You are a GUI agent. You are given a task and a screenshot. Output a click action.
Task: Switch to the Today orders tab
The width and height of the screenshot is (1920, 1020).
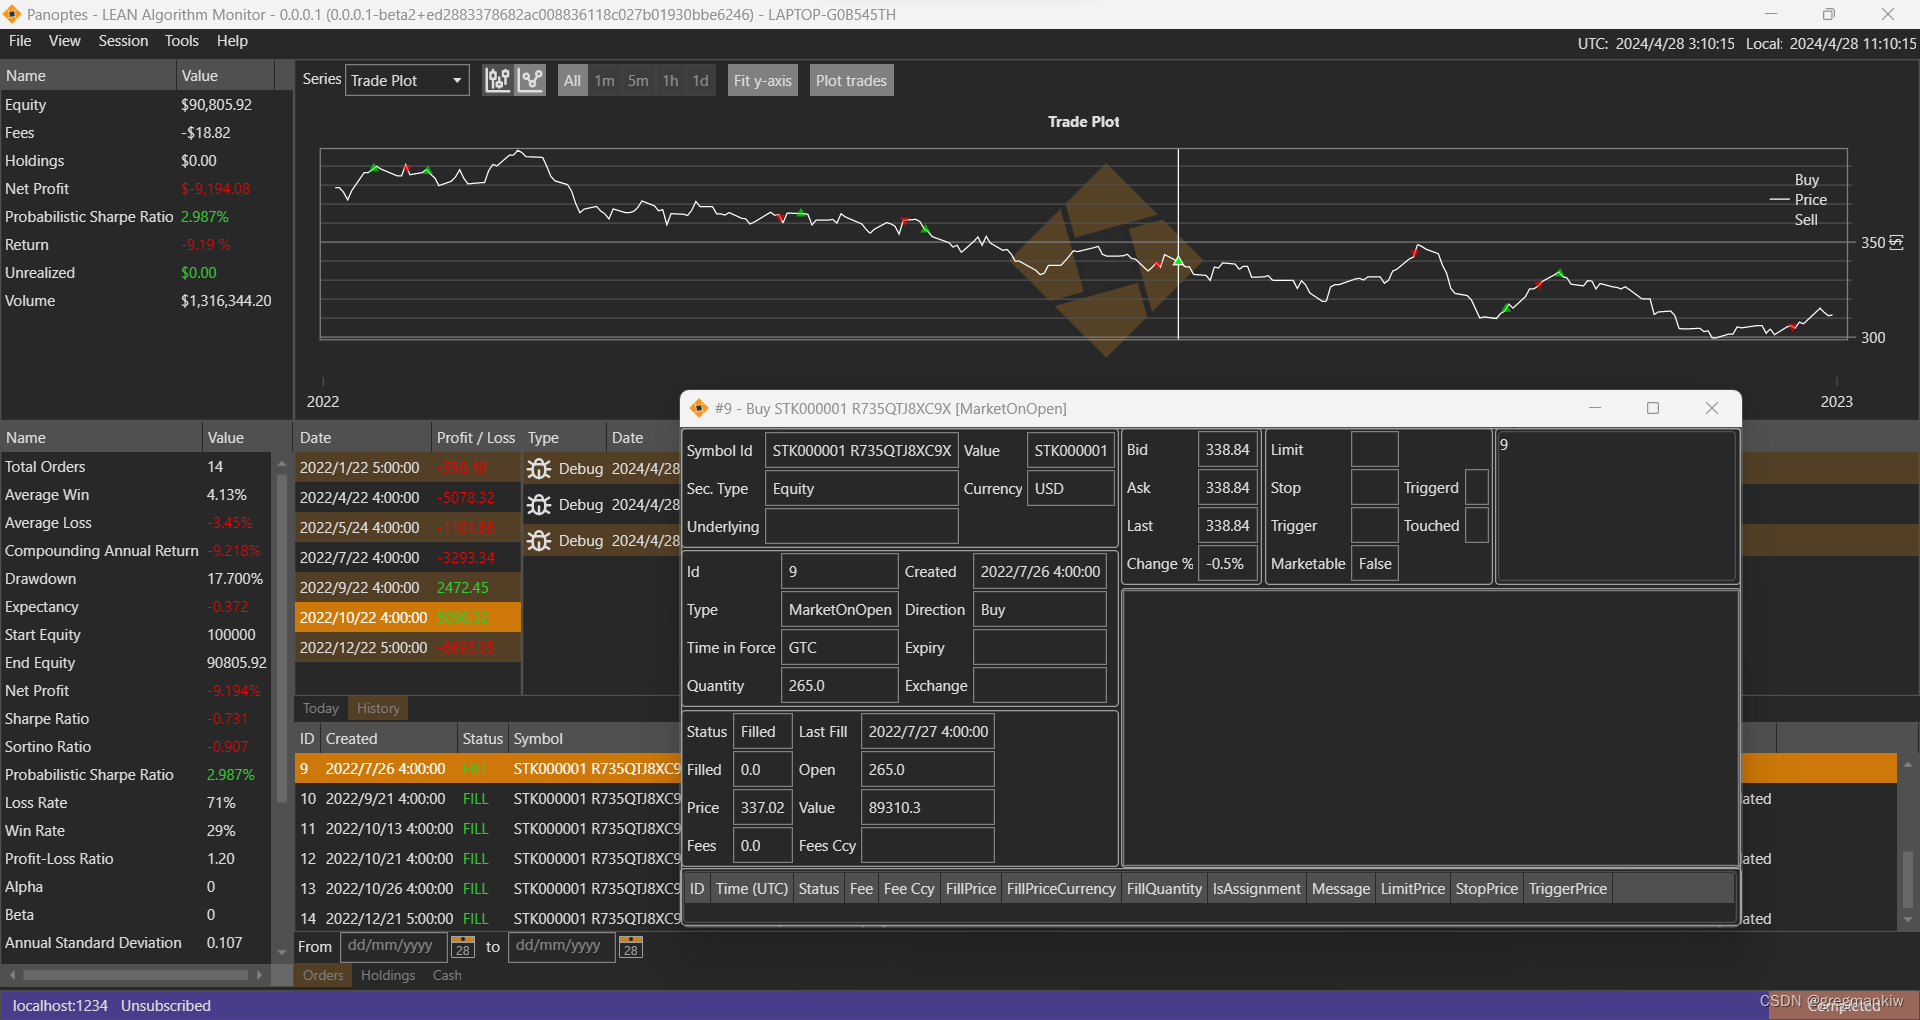pyautogui.click(x=321, y=708)
